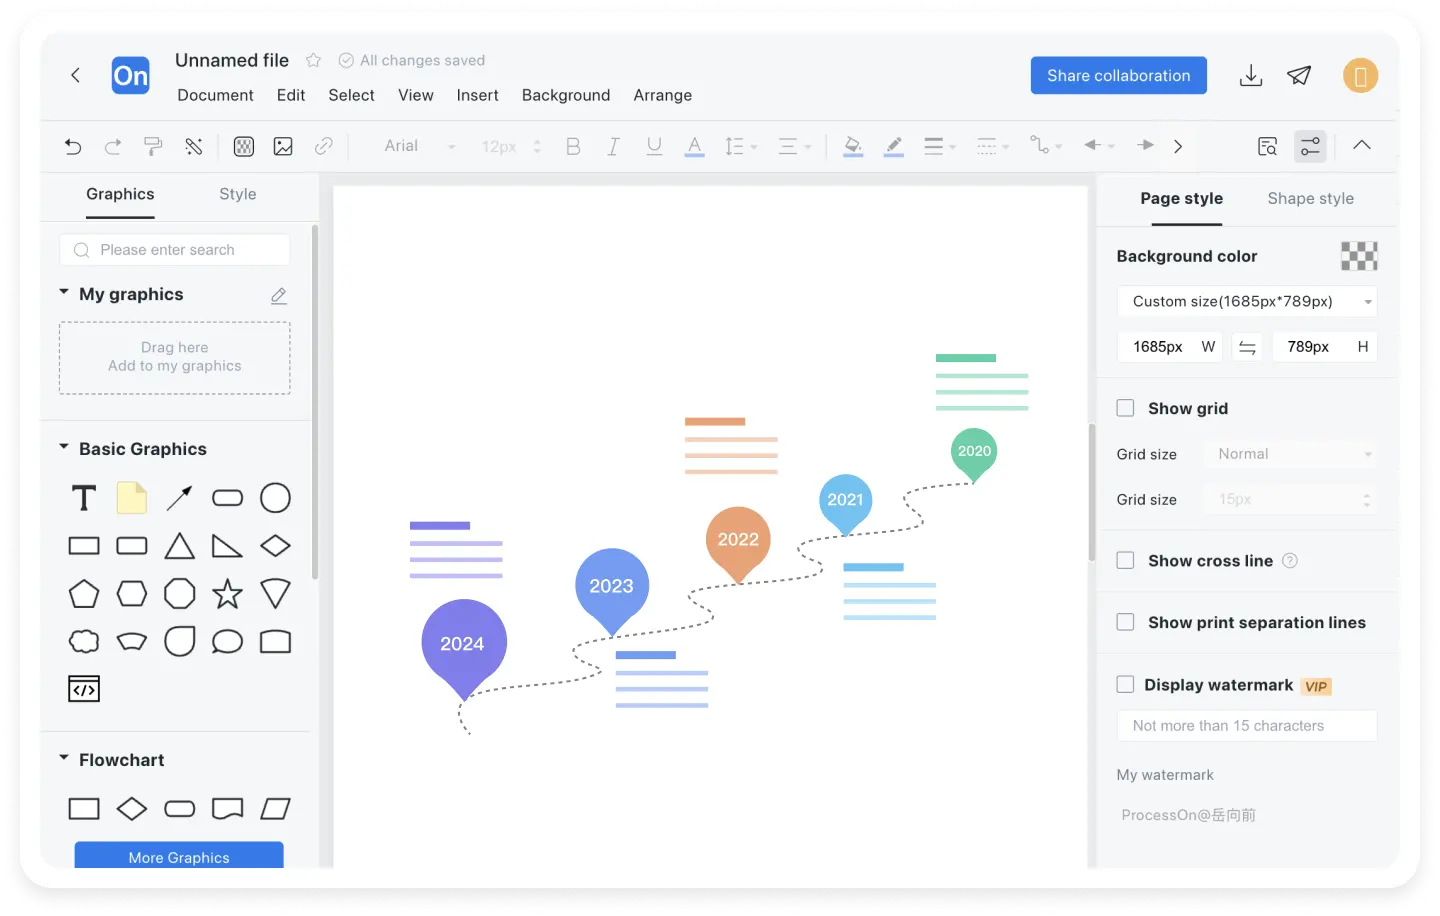Open the Background color swatch
Screen dimensions: 1440x916
coord(1358,256)
